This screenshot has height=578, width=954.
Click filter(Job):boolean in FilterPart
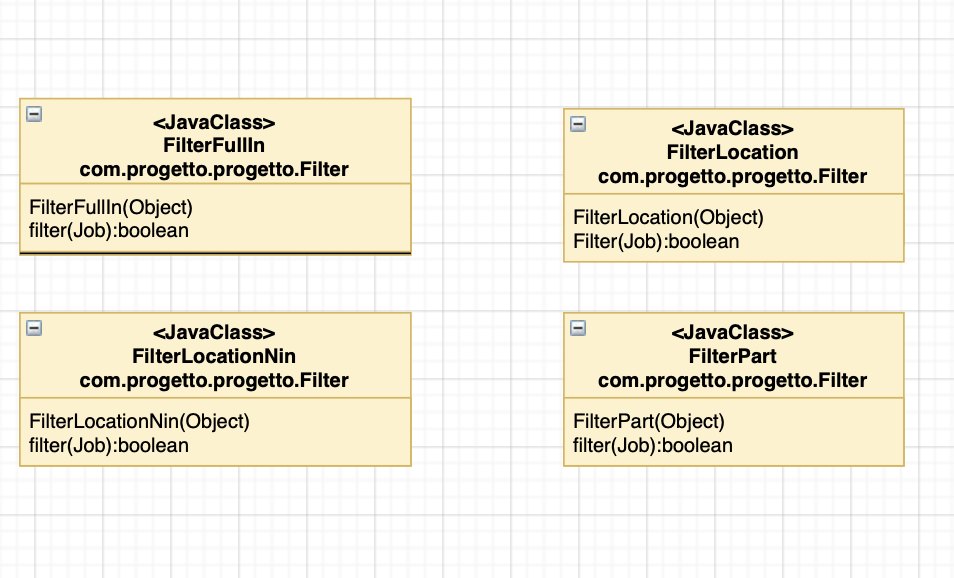coord(653,445)
